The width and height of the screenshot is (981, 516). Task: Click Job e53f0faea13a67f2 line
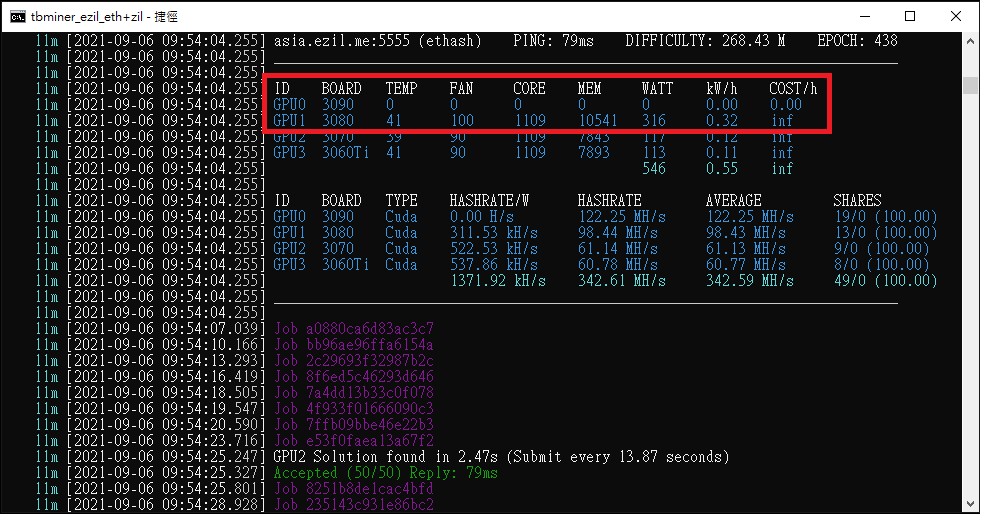pyautogui.click(x=353, y=441)
